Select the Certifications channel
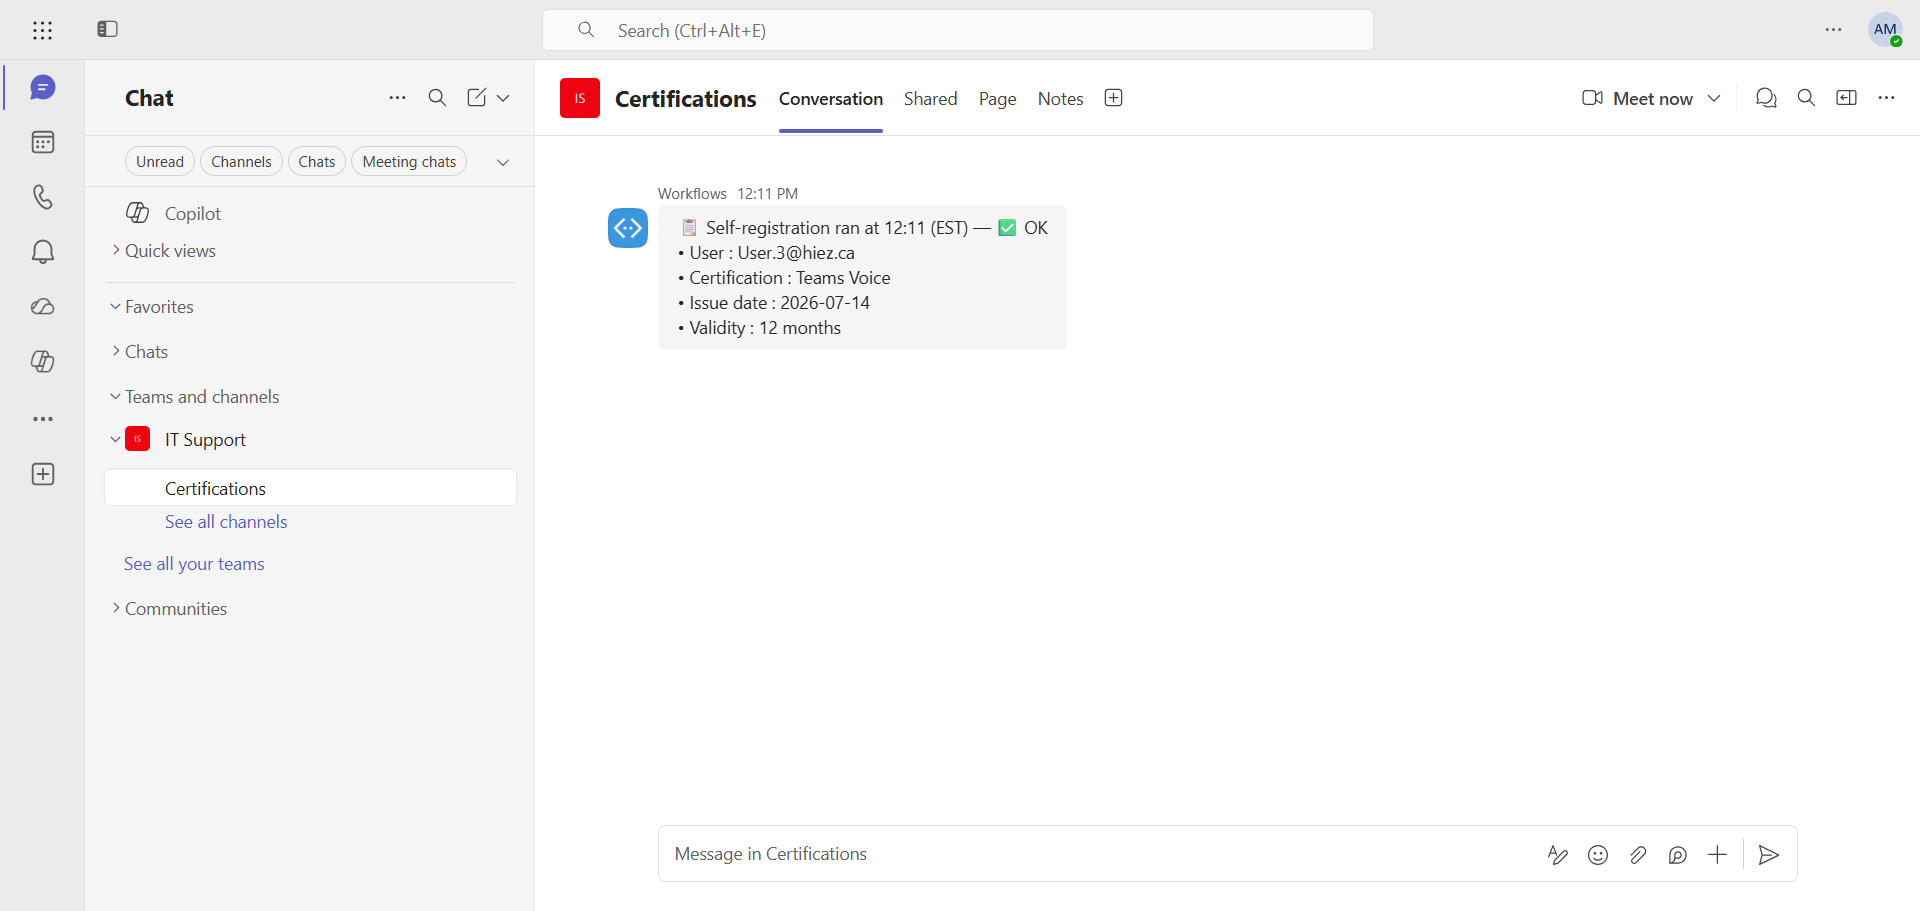The width and height of the screenshot is (1920, 911). tap(310, 488)
